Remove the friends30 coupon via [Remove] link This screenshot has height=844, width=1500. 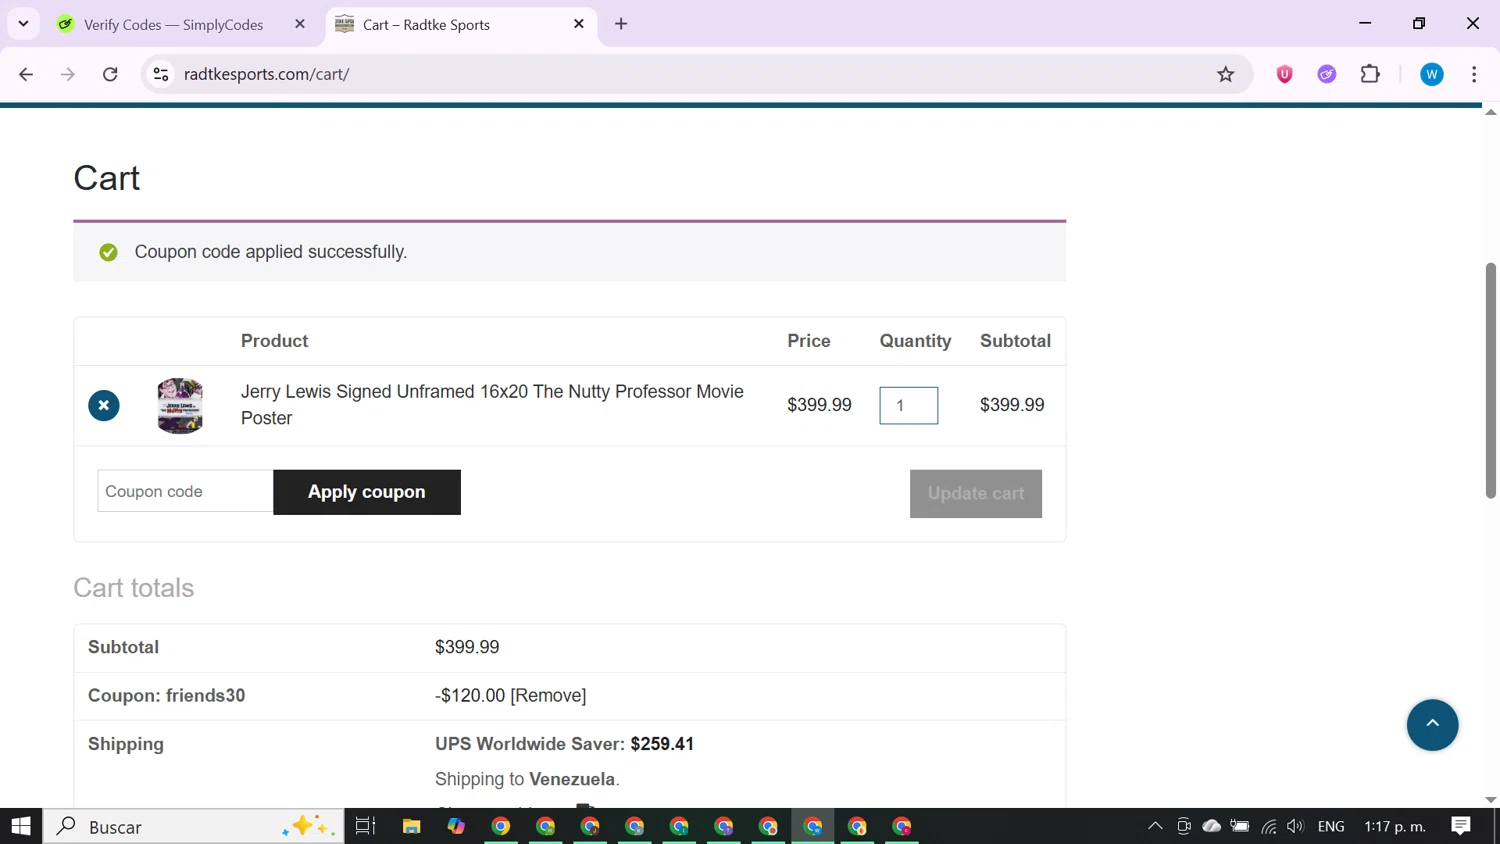(x=548, y=695)
